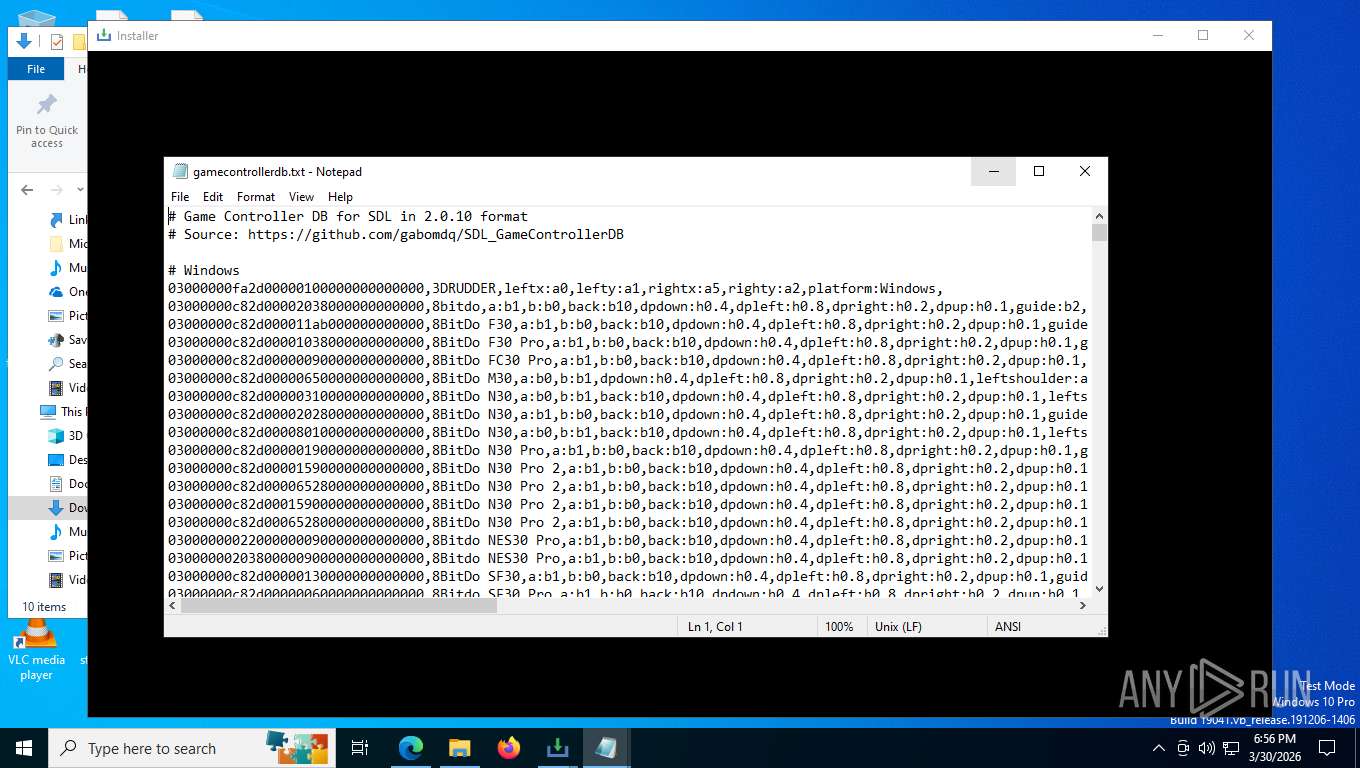1360x768 pixels.
Task: Click horizontal scroll right arrow in Notepad
Action: tap(1082, 605)
